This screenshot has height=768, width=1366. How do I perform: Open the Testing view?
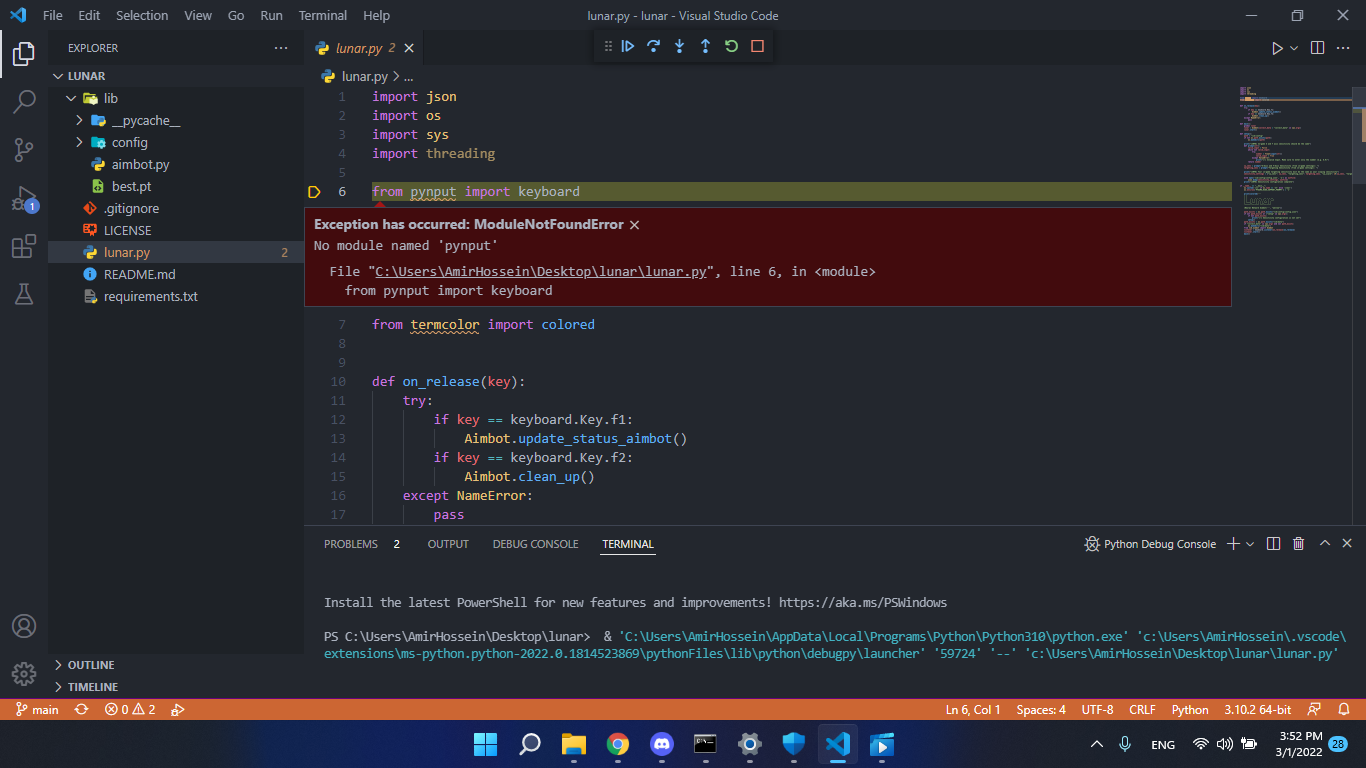pyautogui.click(x=25, y=294)
